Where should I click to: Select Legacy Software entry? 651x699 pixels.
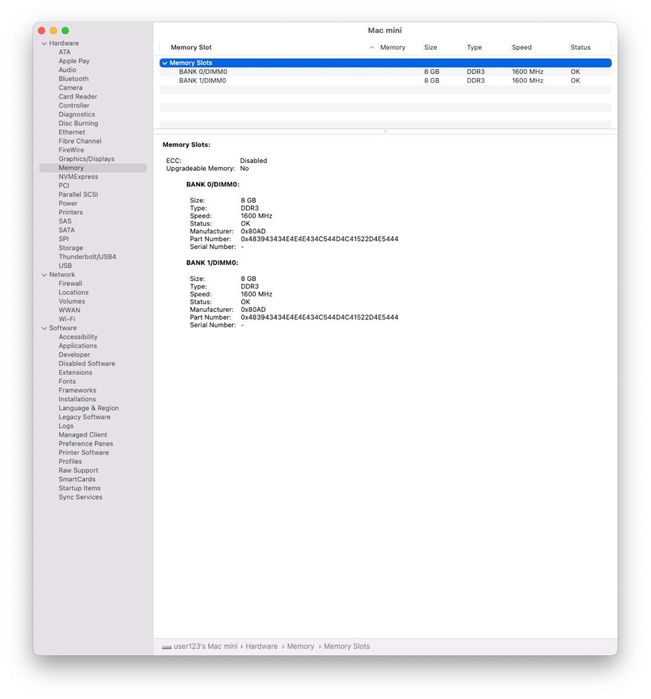point(84,418)
